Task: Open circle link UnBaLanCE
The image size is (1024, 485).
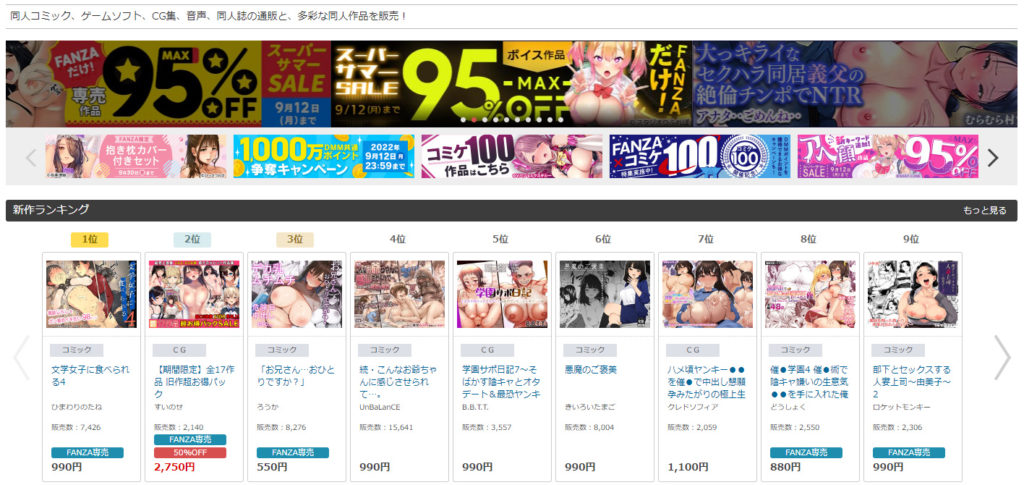Action: (378, 408)
